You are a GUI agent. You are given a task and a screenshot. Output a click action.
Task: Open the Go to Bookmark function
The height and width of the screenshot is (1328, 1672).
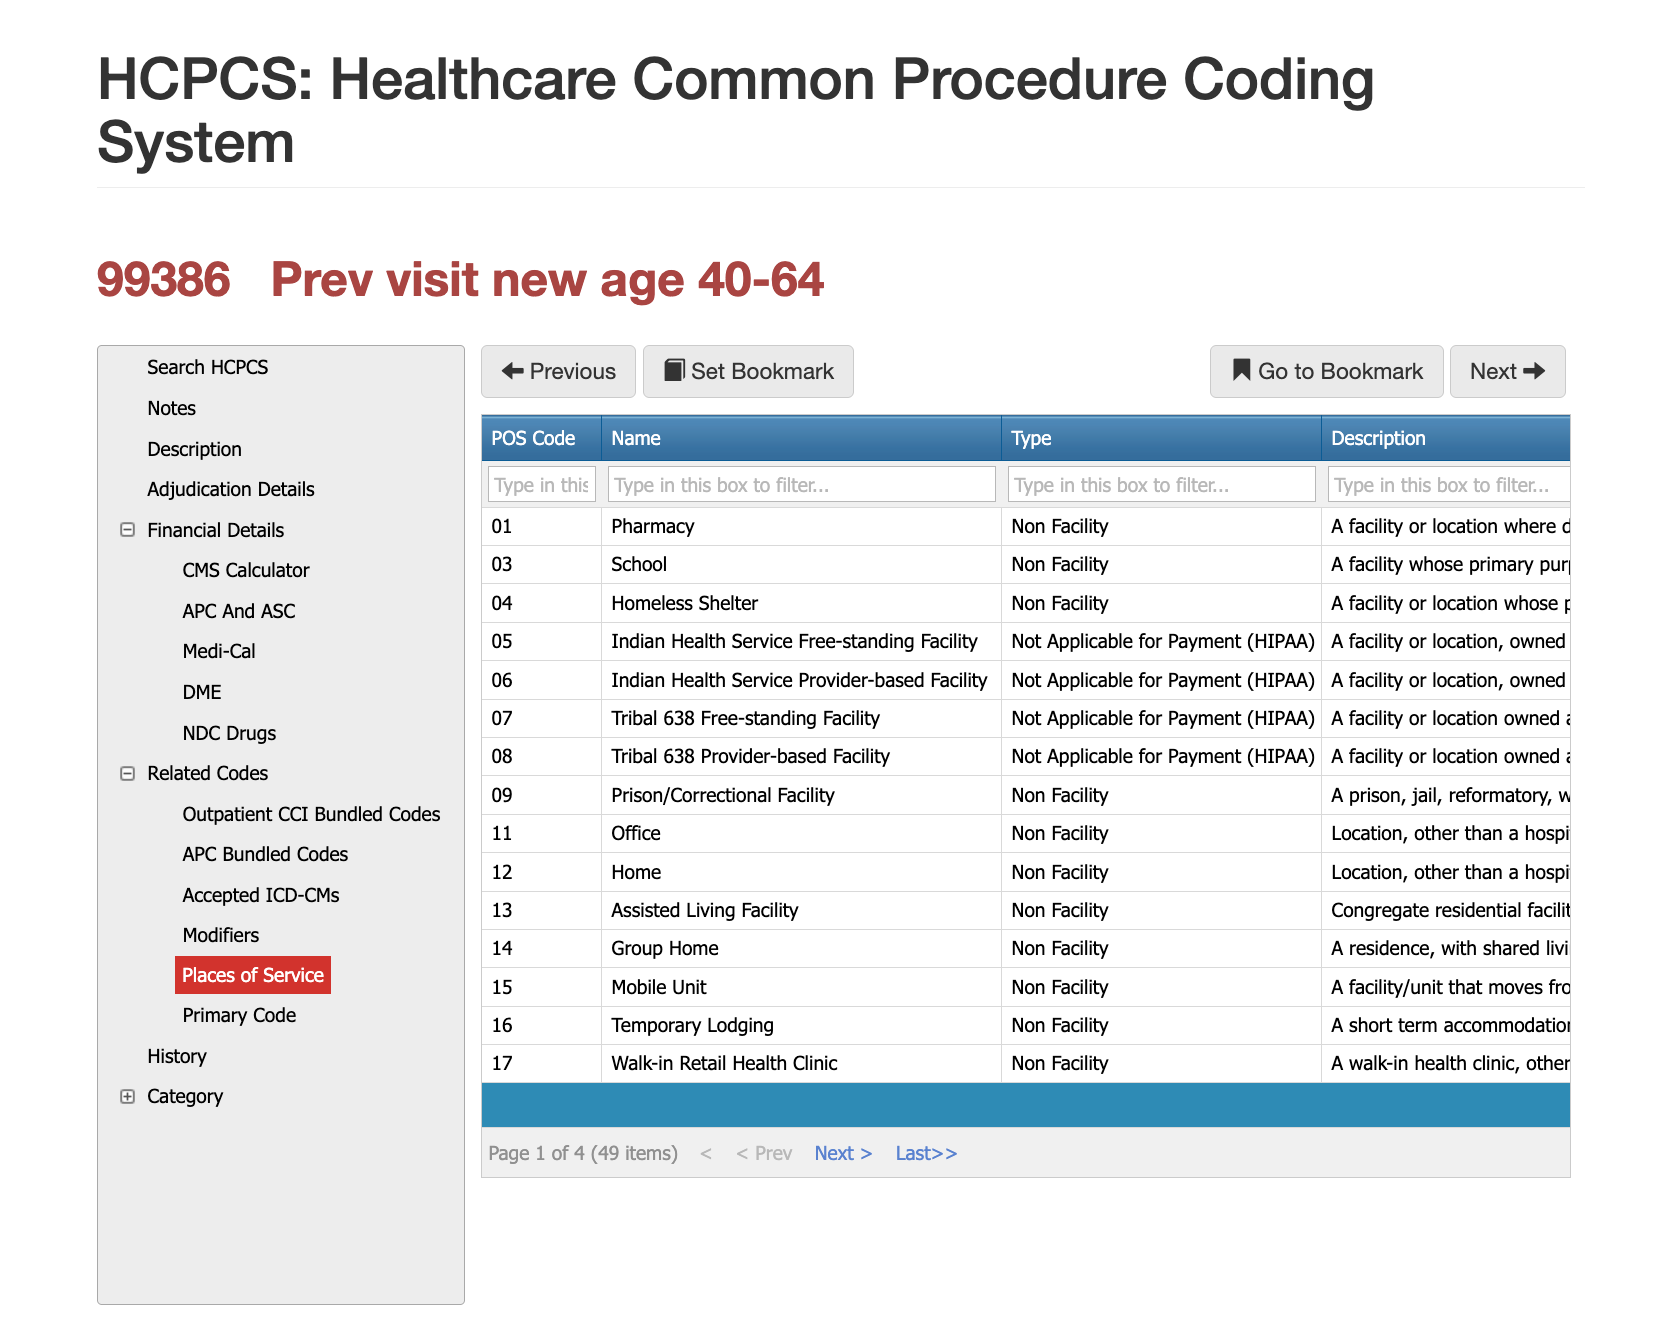[1326, 371]
